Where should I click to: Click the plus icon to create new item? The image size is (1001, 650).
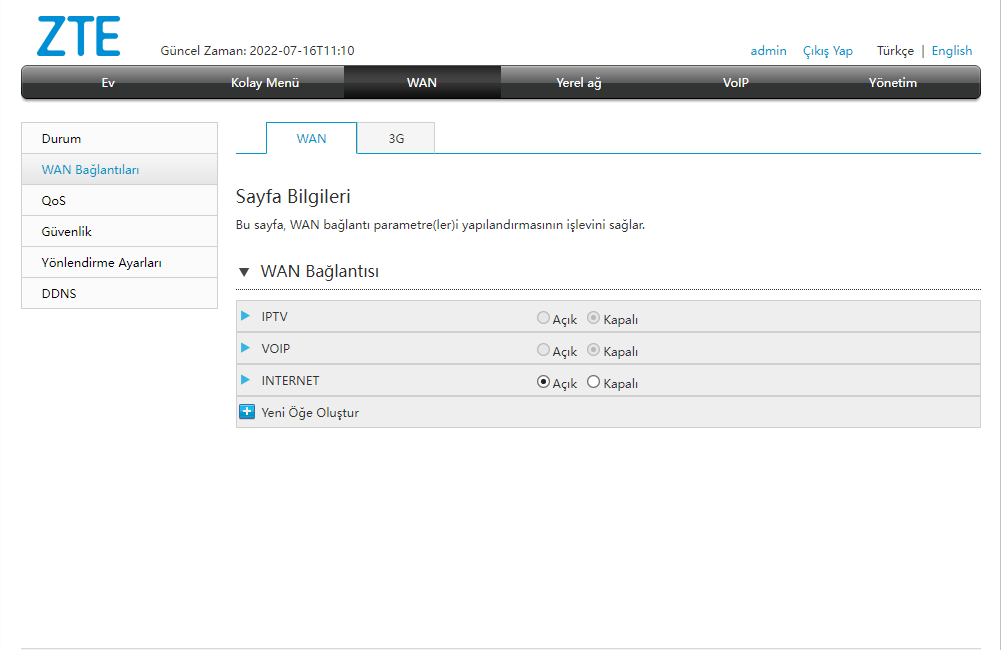[247, 412]
